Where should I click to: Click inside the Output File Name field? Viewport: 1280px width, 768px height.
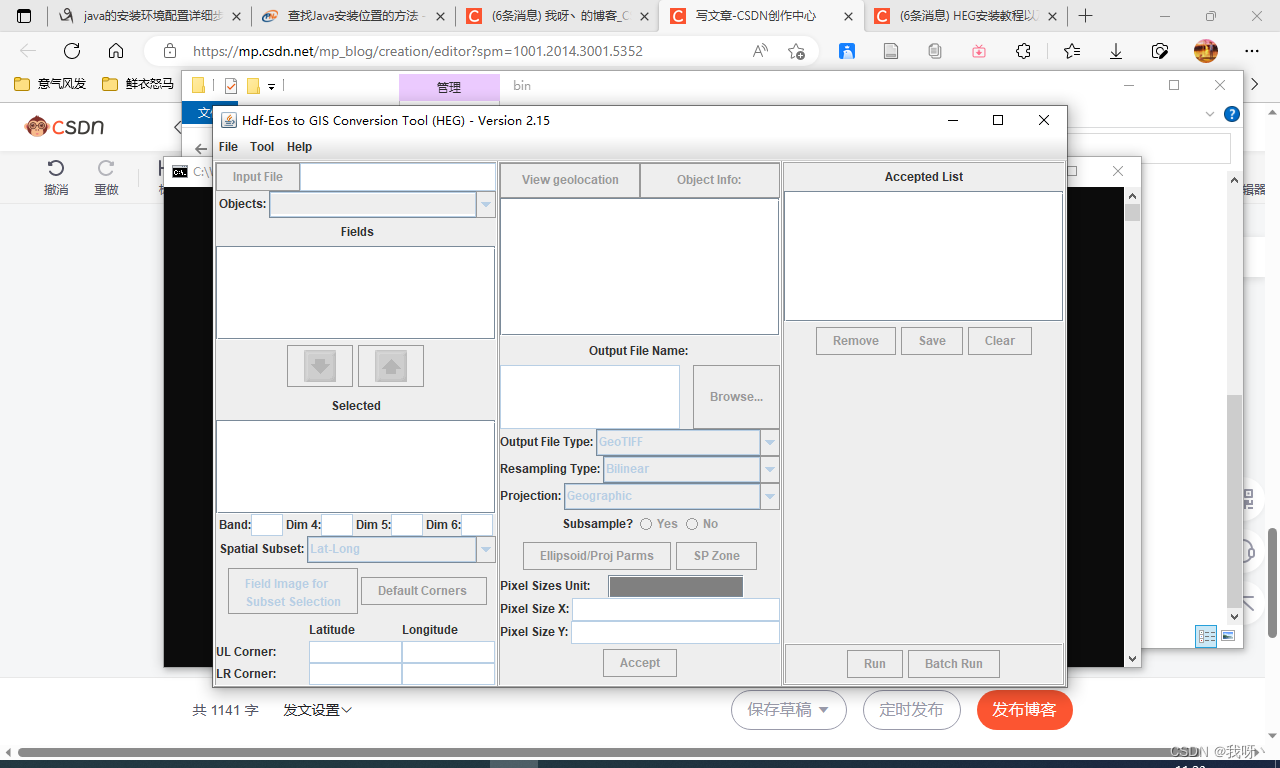pos(589,396)
